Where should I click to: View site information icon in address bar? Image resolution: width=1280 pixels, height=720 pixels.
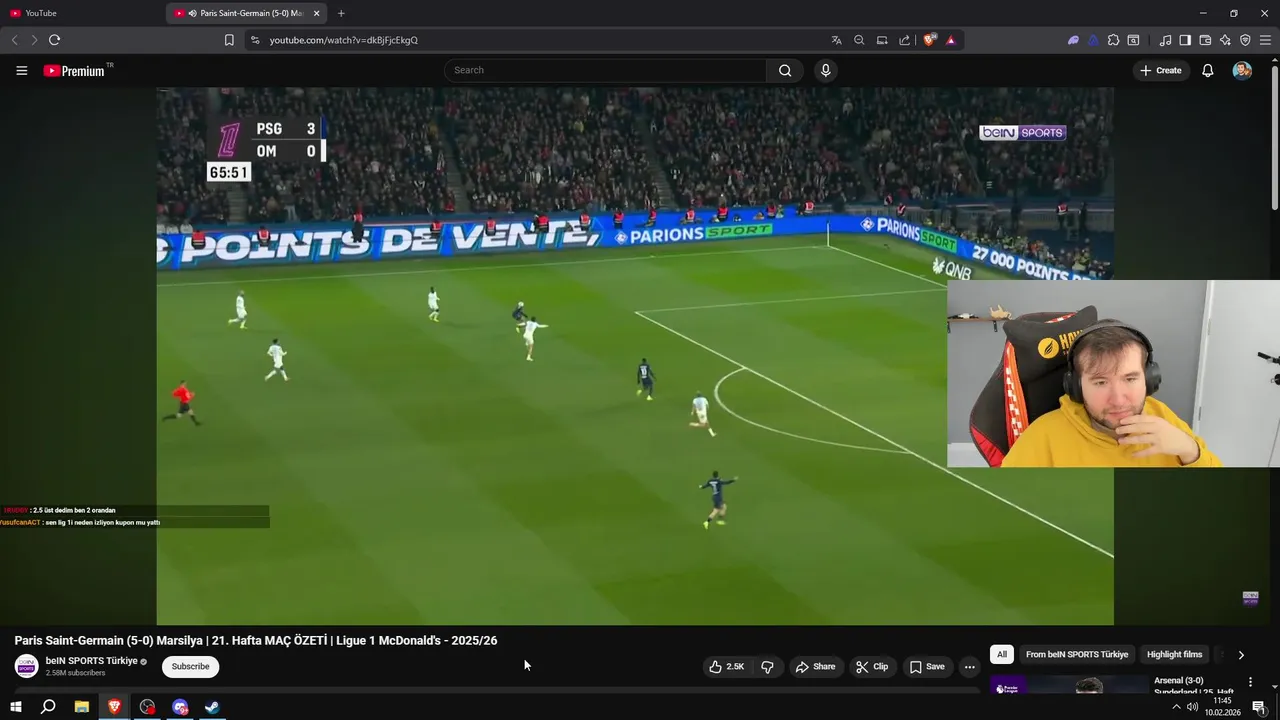pos(255,40)
